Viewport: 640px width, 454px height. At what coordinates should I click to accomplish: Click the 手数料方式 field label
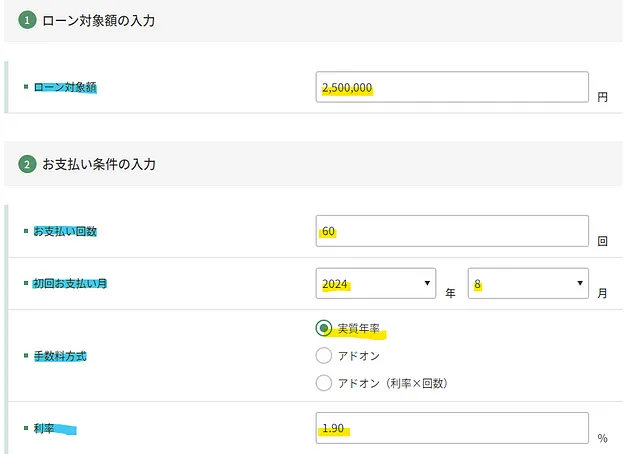60,355
